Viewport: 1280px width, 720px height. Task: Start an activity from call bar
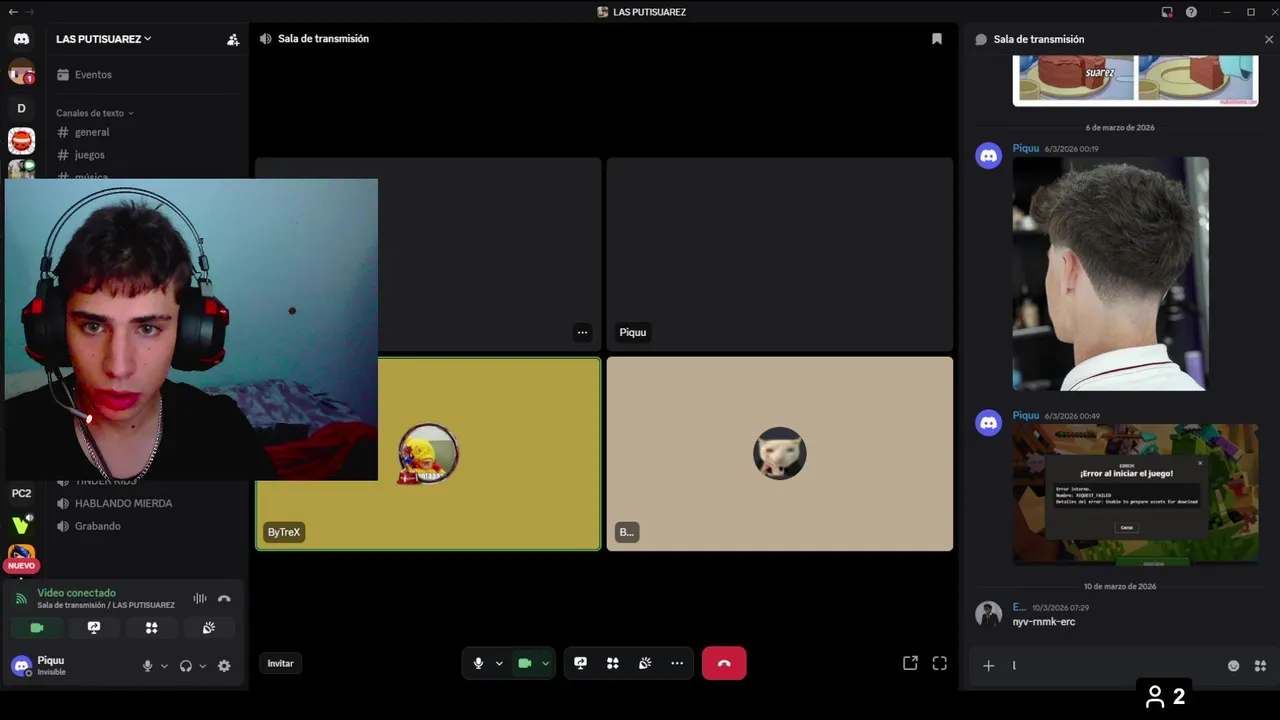pos(613,663)
